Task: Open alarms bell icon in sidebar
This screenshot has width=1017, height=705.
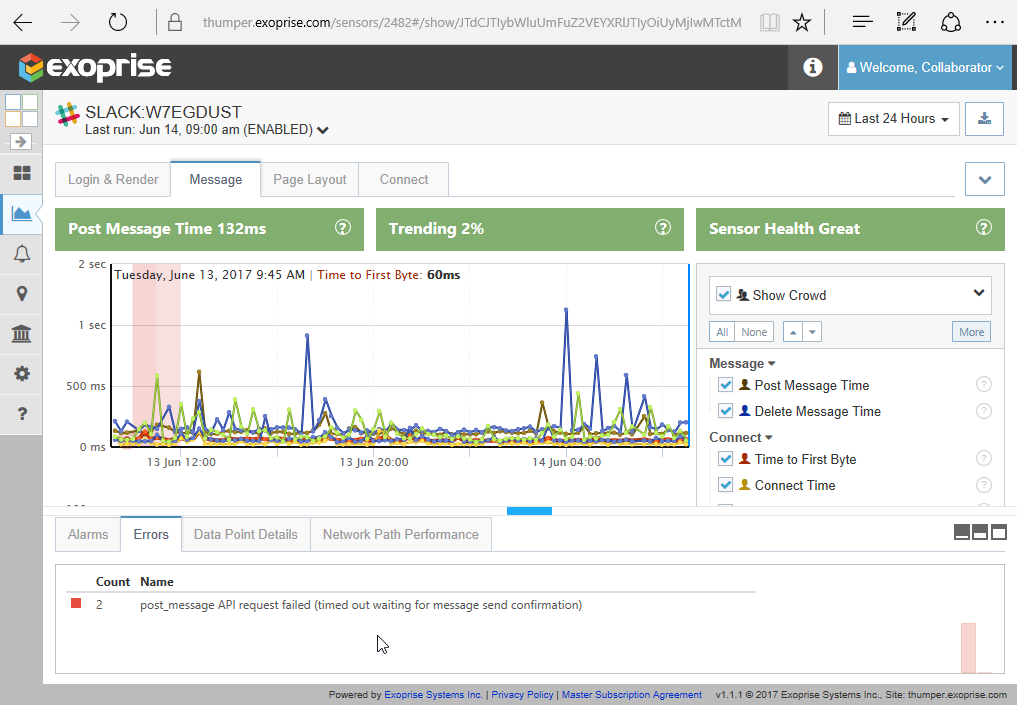Action: [x=21, y=254]
